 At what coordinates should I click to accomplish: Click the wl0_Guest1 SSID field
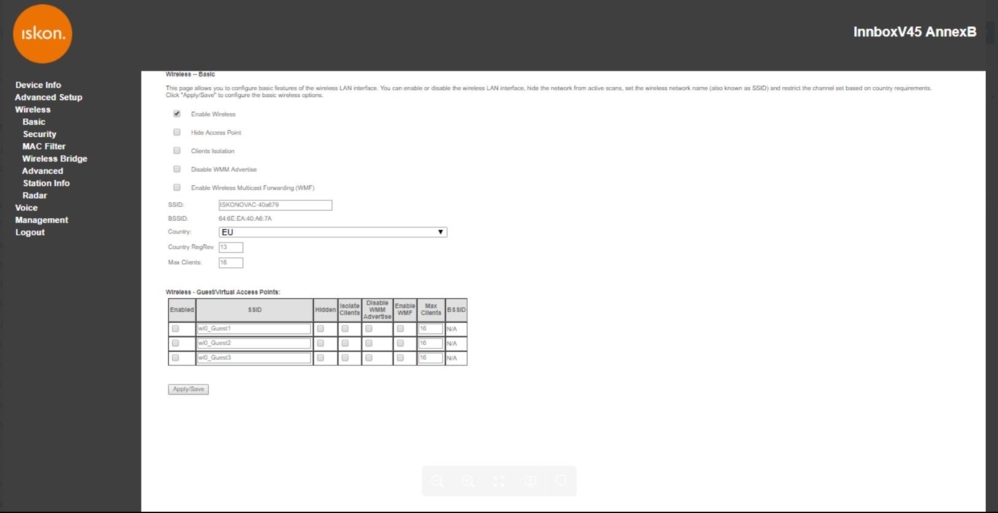[x=254, y=328]
